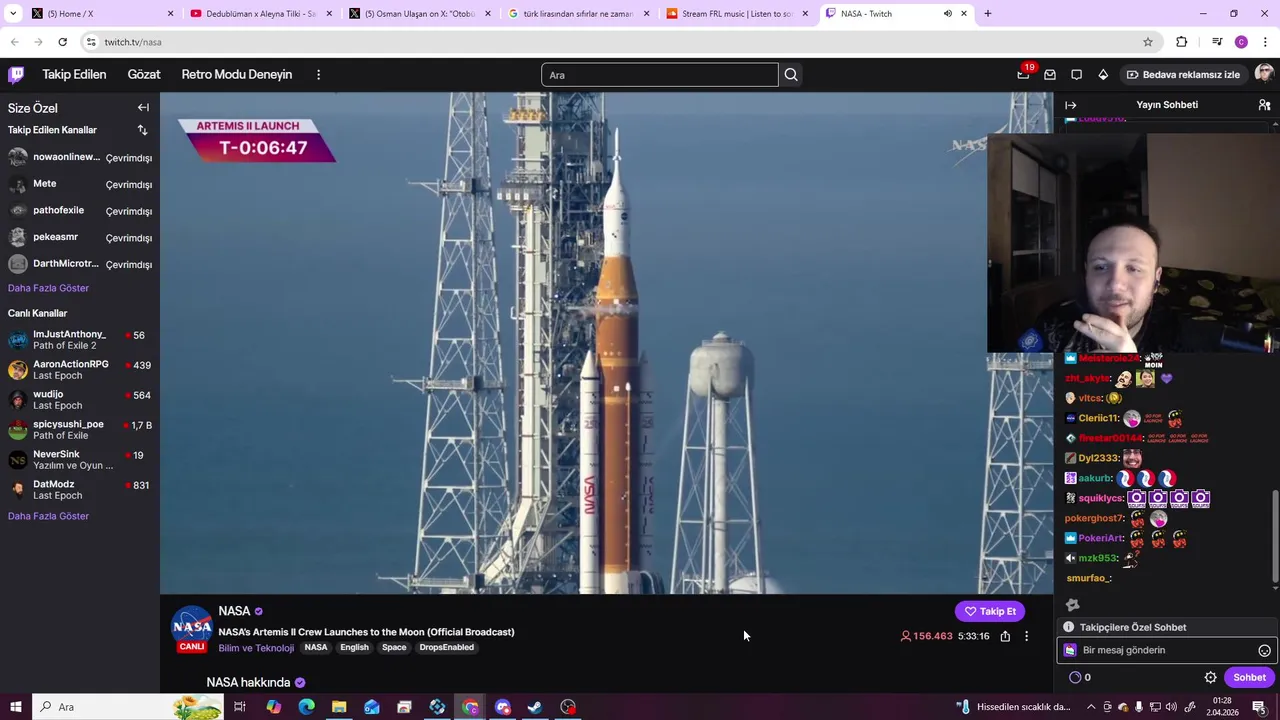The height and width of the screenshot is (720, 1280).
Task: Switch to Stream FRL music tab
Action: [x=737, y=14]
